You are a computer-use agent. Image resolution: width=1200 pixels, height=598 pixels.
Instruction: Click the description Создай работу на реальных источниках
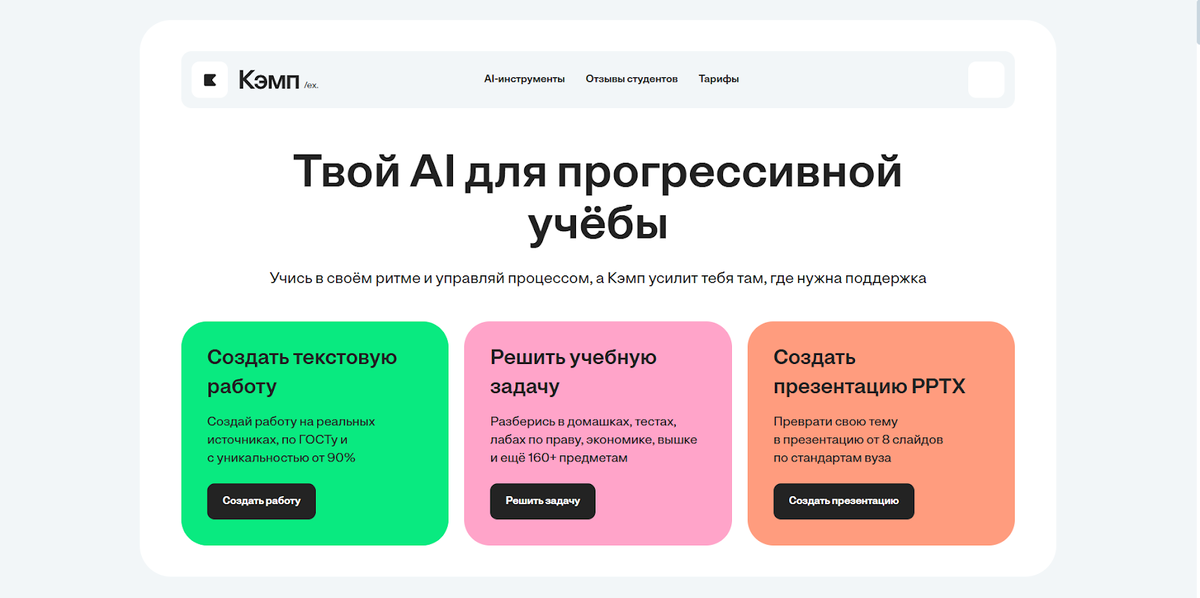pos(291,440)
